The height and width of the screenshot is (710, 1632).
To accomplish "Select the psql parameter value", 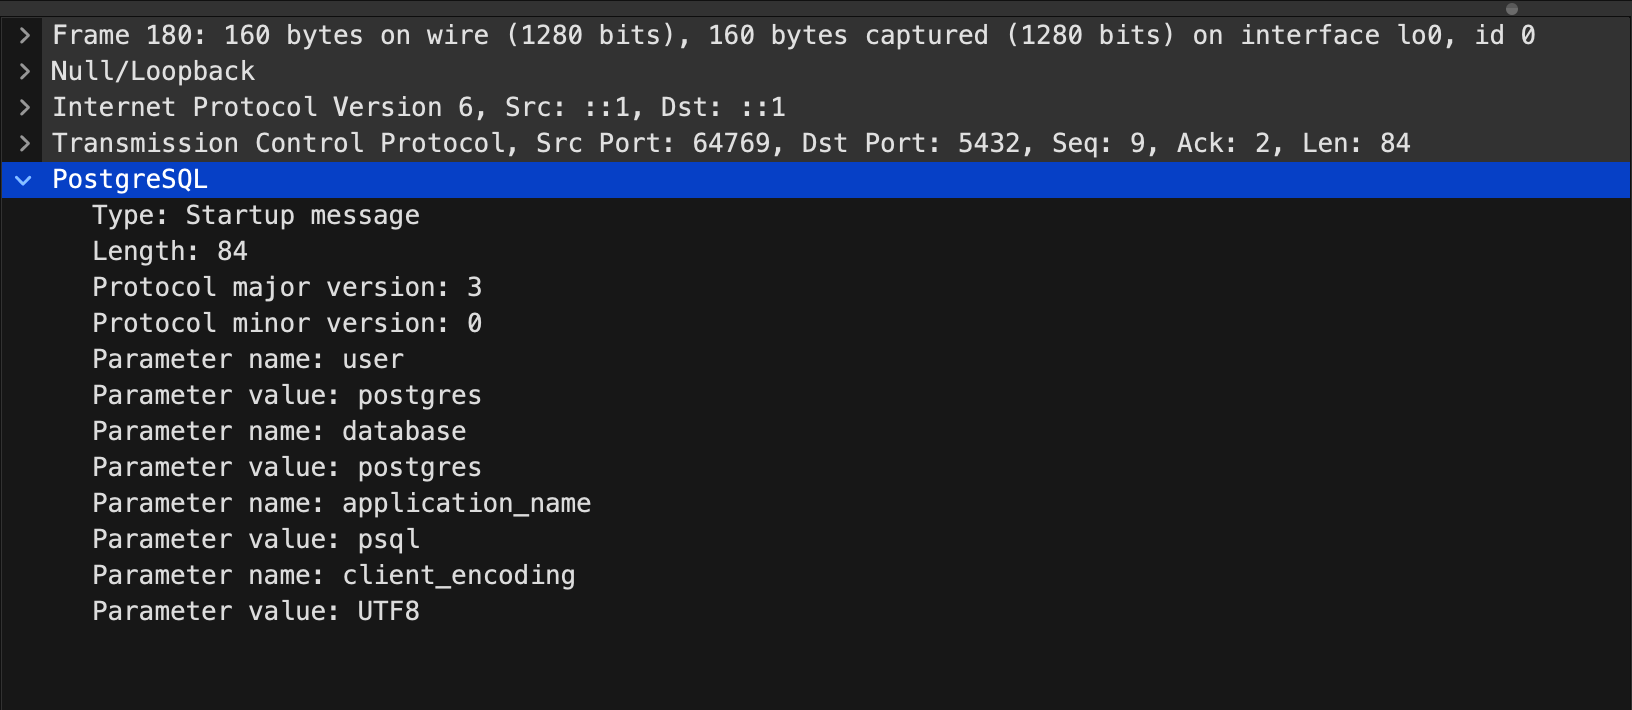I will [x=255, y=539].
